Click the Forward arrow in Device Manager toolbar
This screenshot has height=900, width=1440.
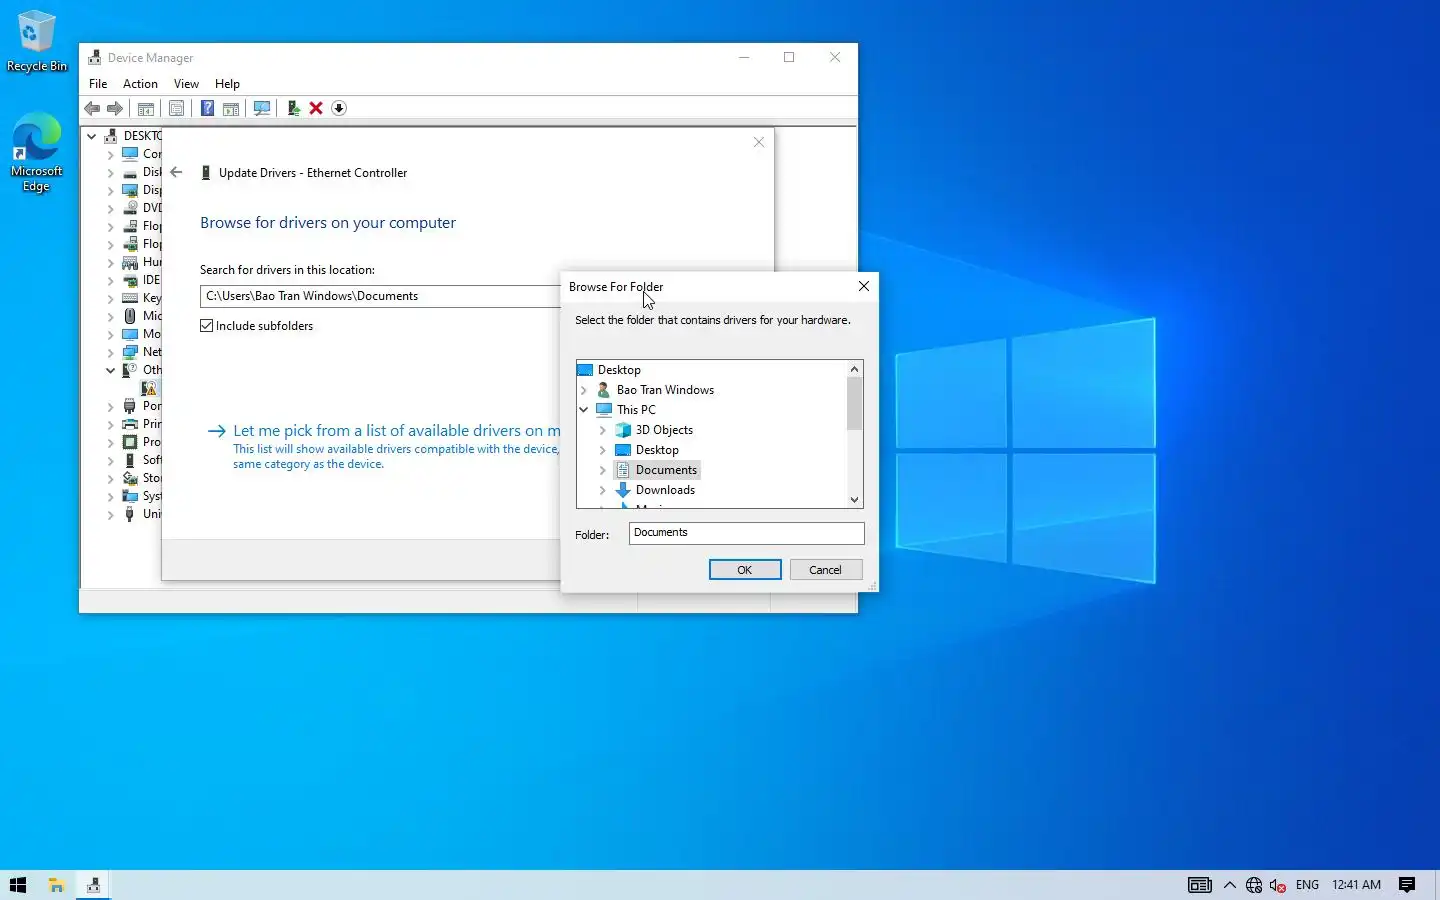click(115, 108)
